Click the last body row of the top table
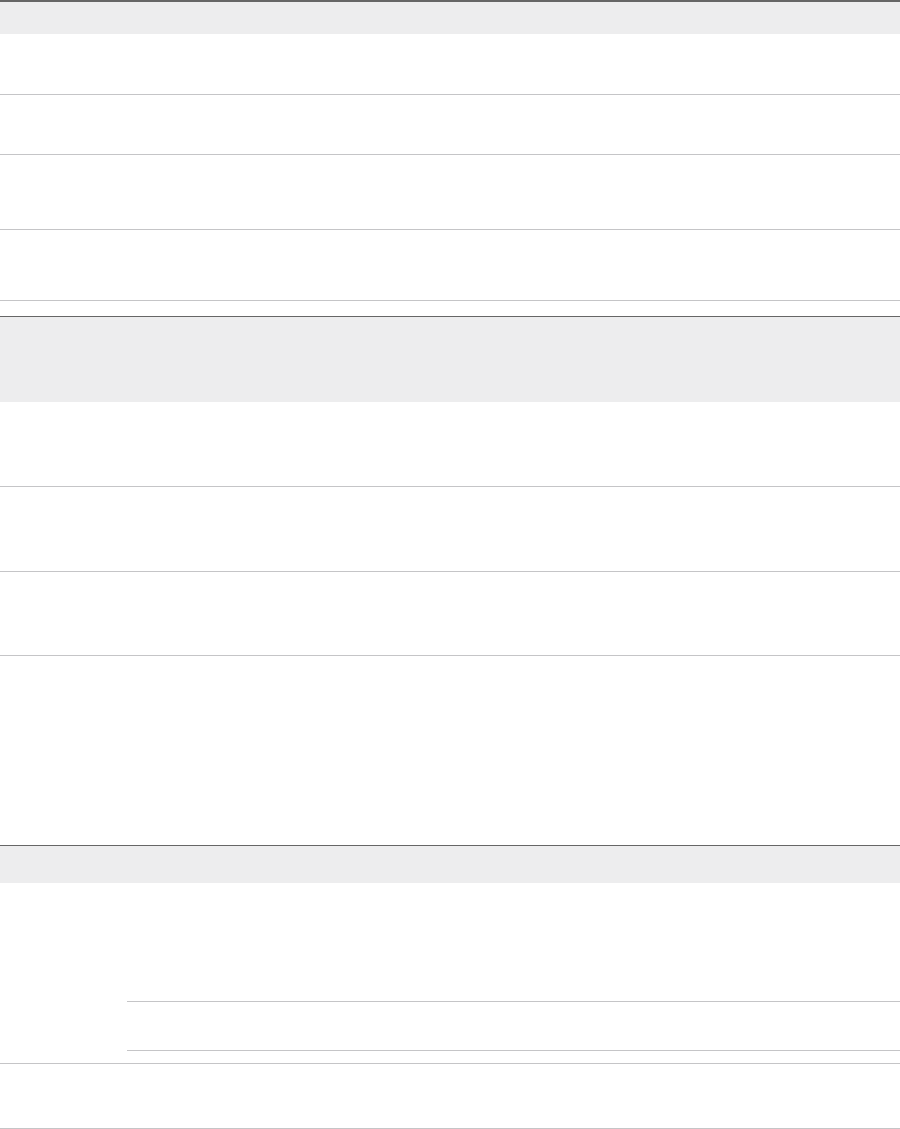The image size is (900, 1129). 450,265
